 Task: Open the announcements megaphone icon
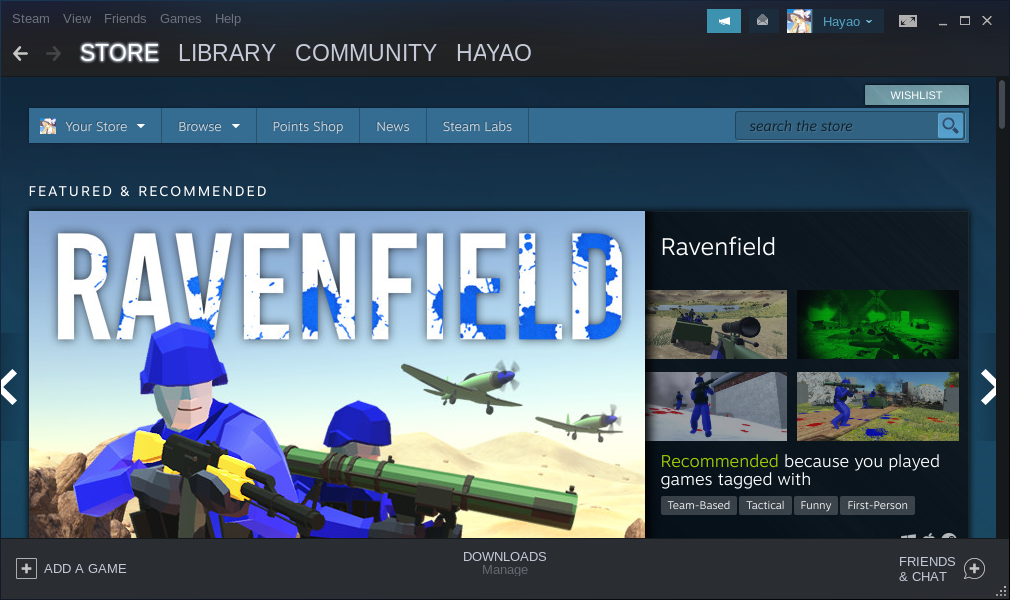723,21
